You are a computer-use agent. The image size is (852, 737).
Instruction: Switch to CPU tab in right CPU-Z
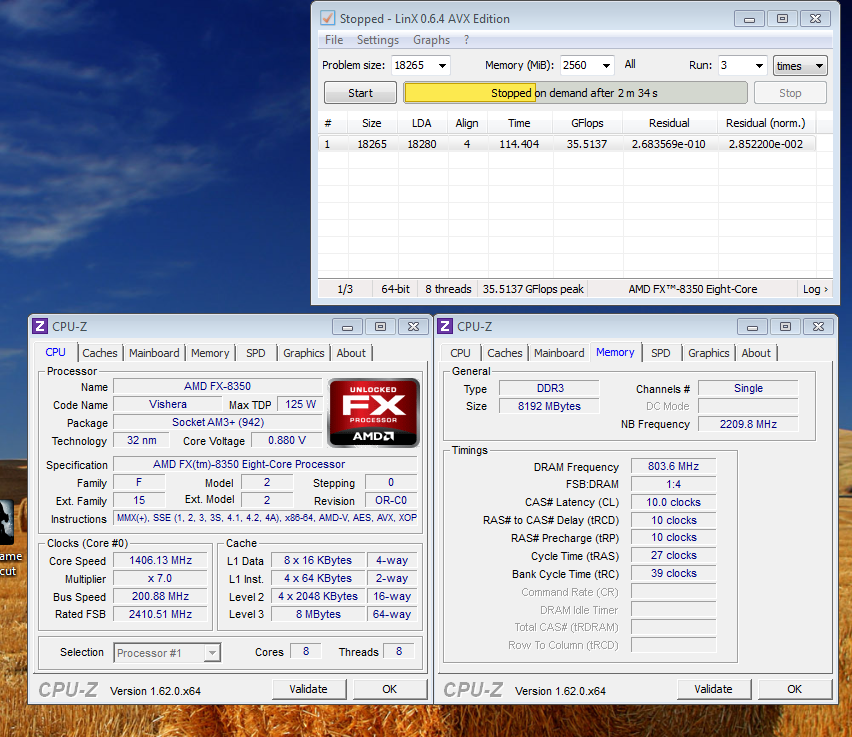(460, 353)
